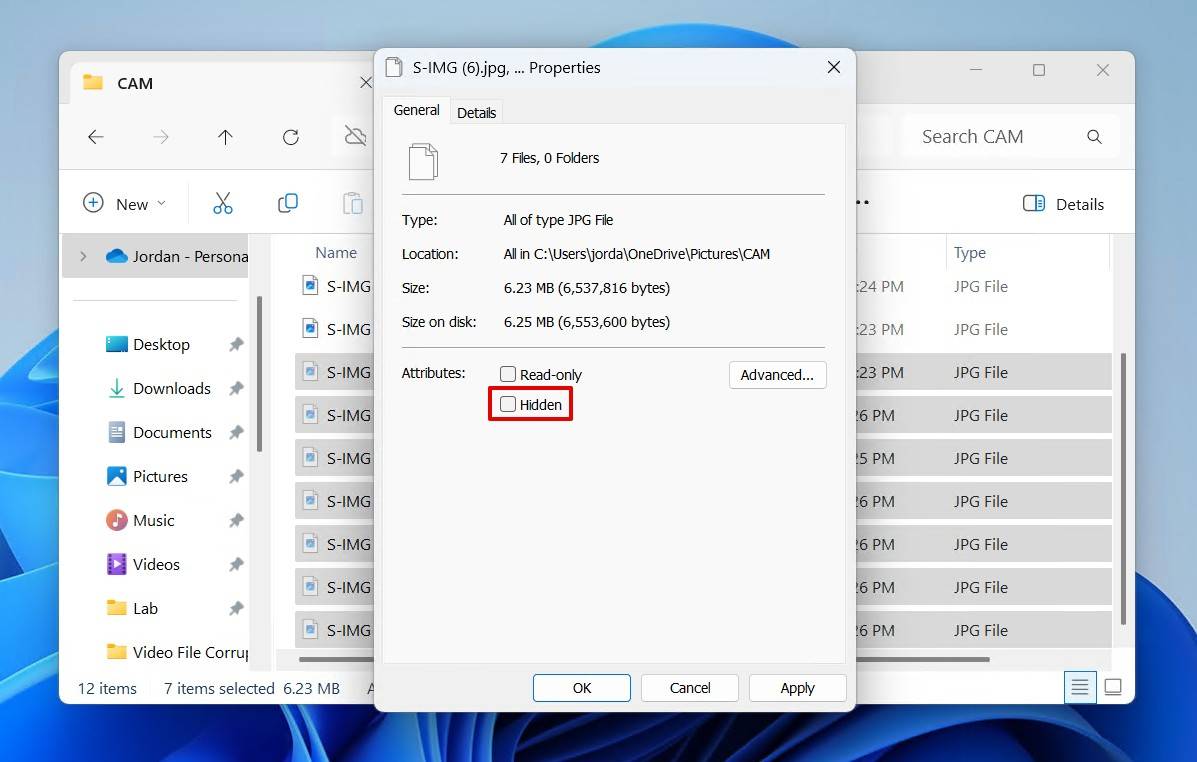This screenshot has height=762, width=1197.
Task: Click the Refresh icon
Action: coord(290,137)
